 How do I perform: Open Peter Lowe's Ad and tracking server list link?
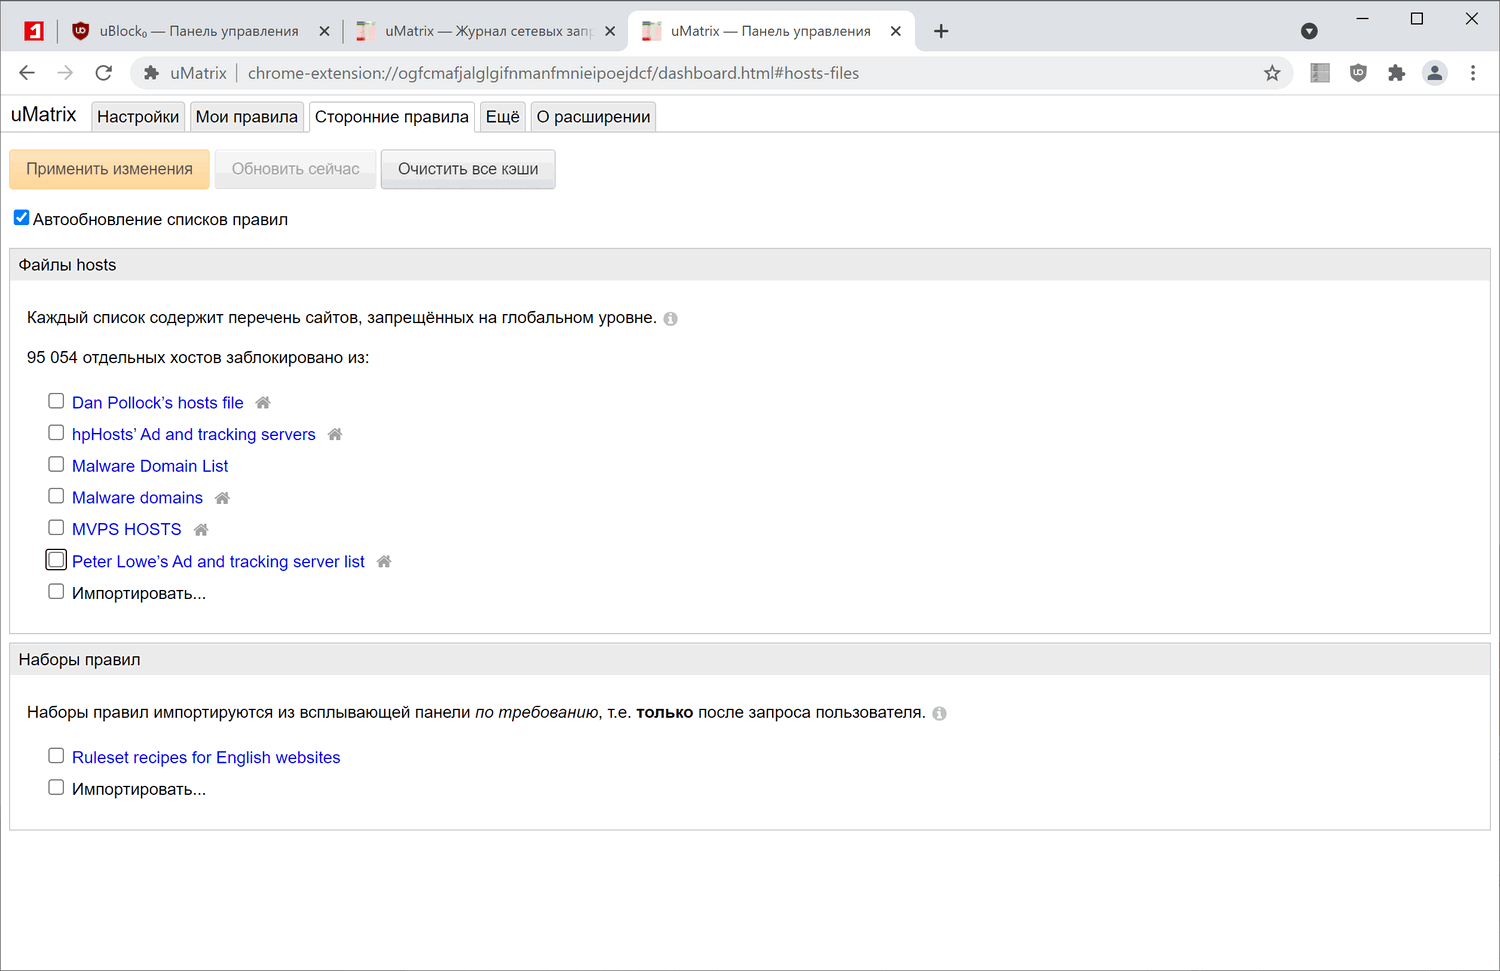pyautogui.click(x=218, y=562)
